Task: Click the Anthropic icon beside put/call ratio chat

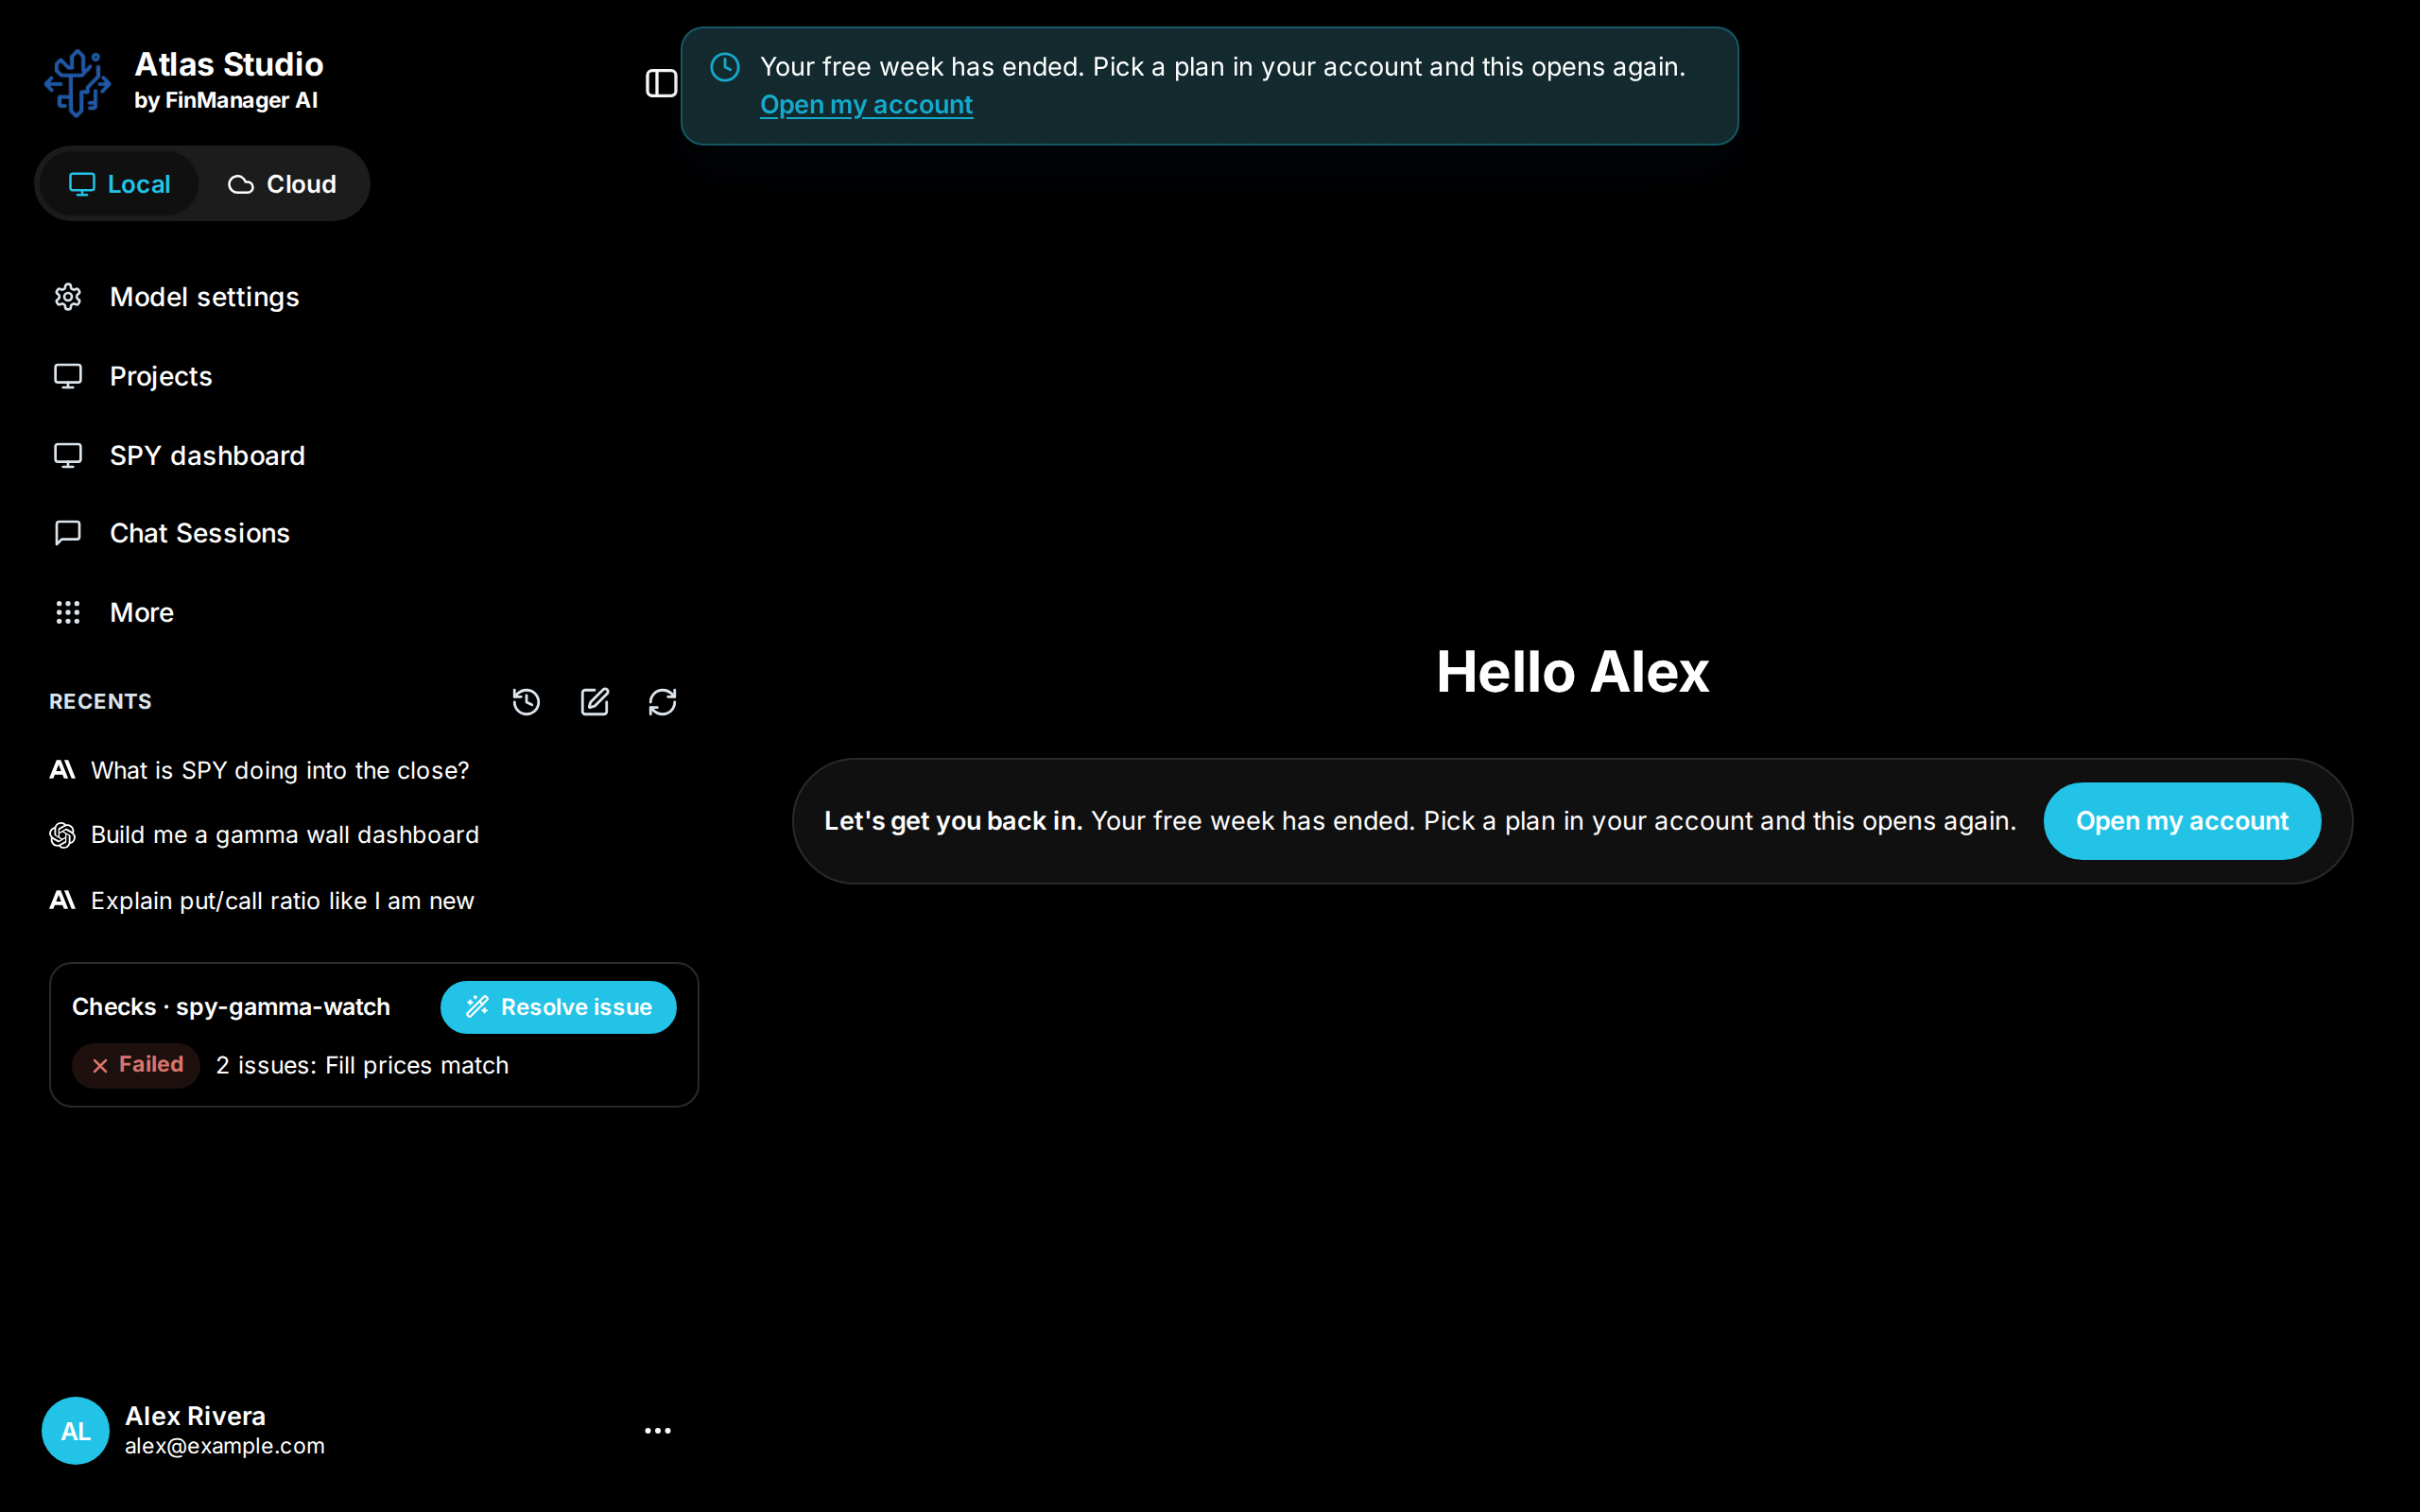Action: pyautogui.click(x=62, y=901)
